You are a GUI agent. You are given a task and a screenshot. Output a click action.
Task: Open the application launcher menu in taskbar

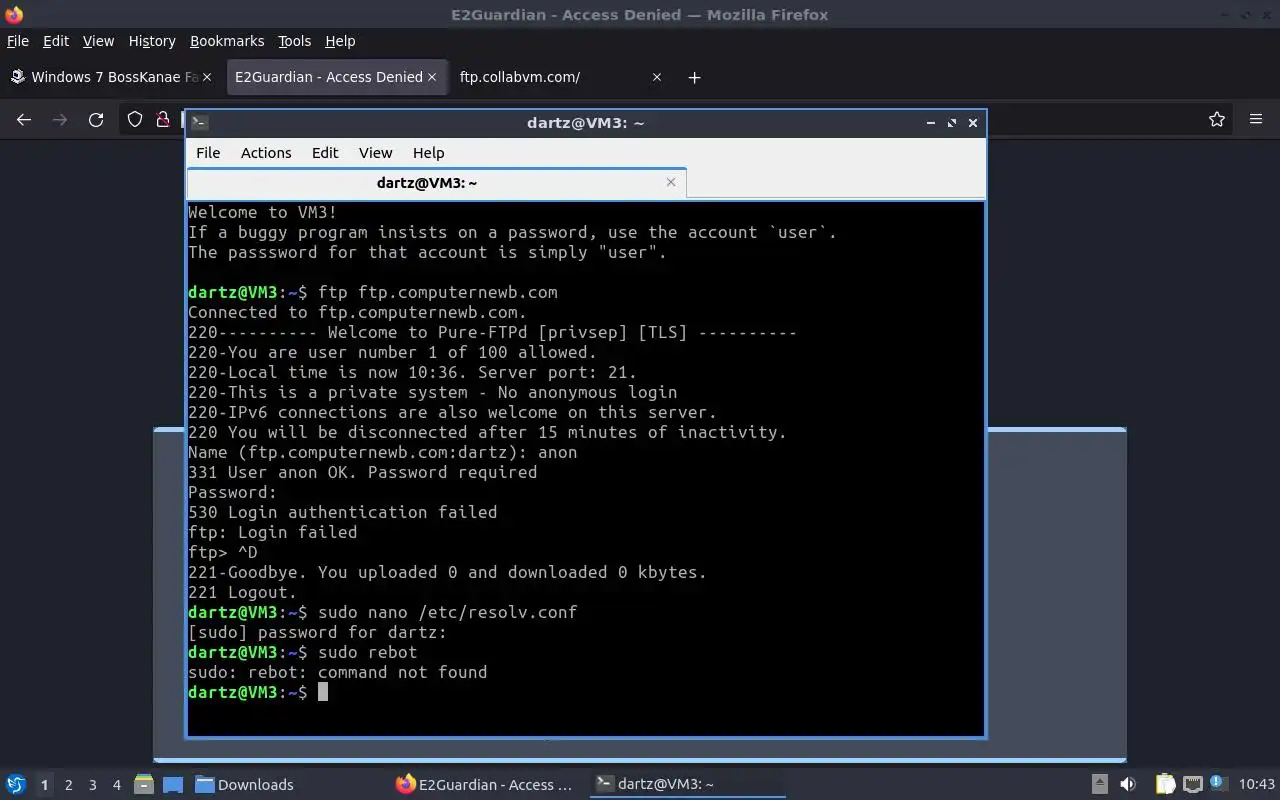coord(15,784)
